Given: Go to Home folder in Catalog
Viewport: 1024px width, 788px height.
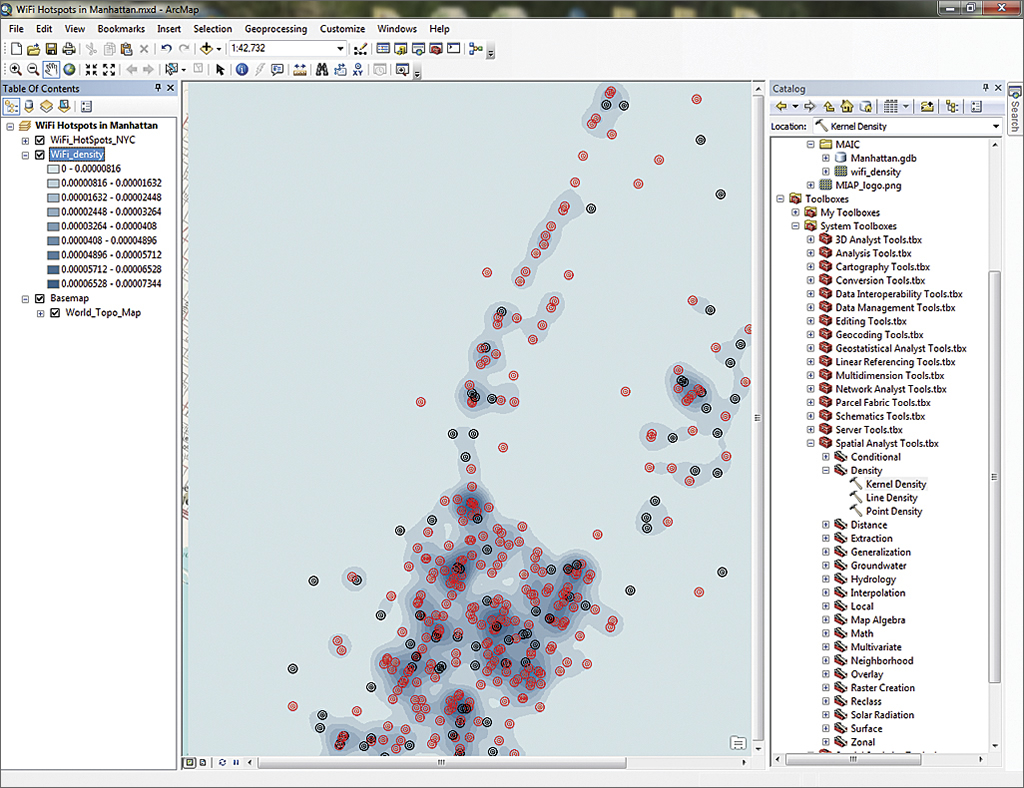Looking at the screenshot, I should (x=847, y=106).
